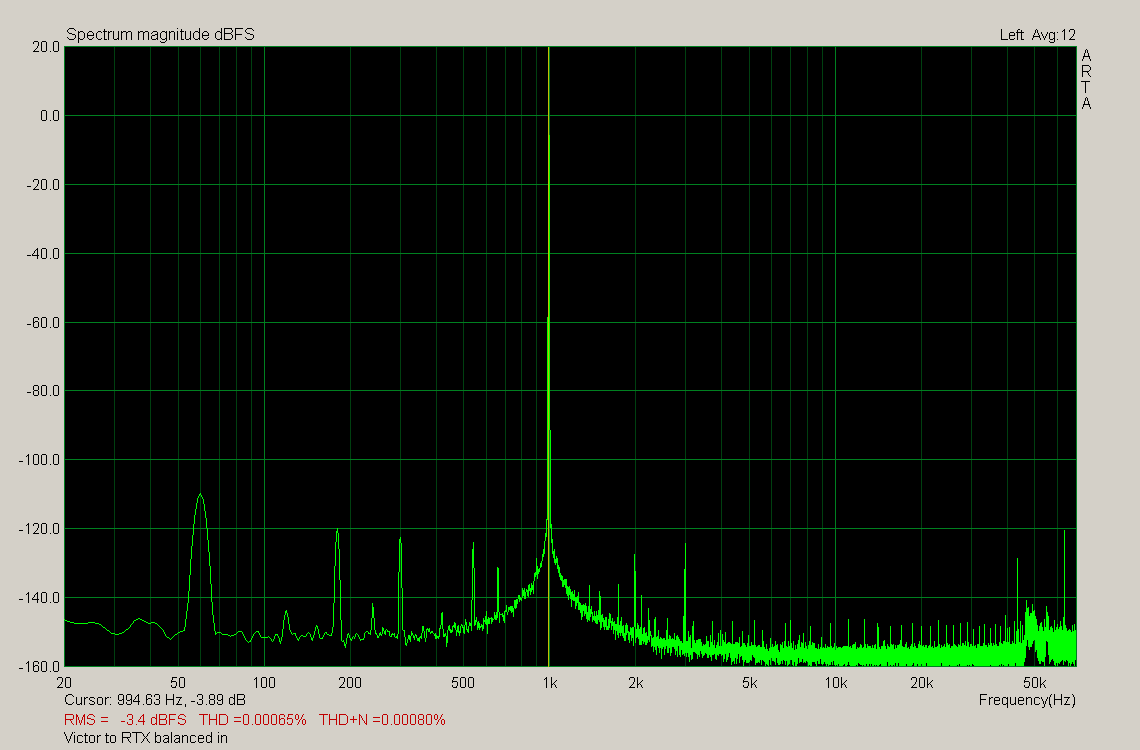This screenshot has height=750, width=1140.
Task: Click the -160.0 dB axis label
Action: coord(40,666)
